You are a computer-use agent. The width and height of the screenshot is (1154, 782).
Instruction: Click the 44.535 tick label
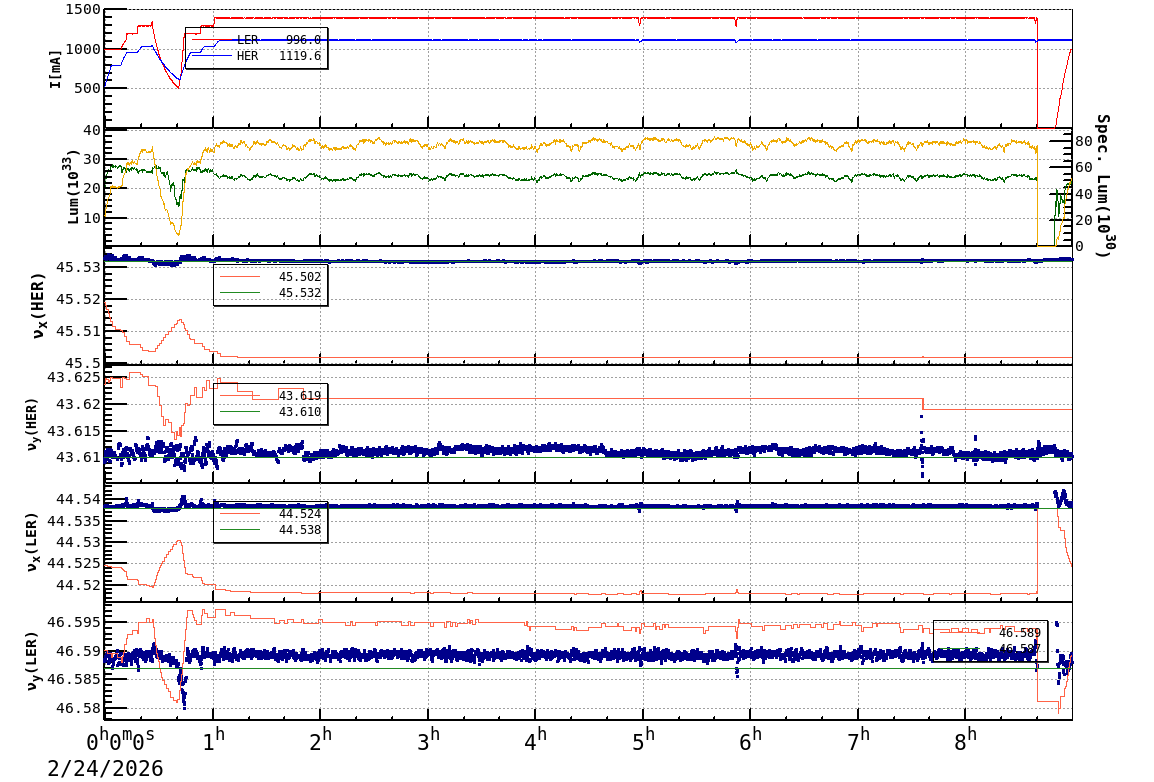coord(74,521)
